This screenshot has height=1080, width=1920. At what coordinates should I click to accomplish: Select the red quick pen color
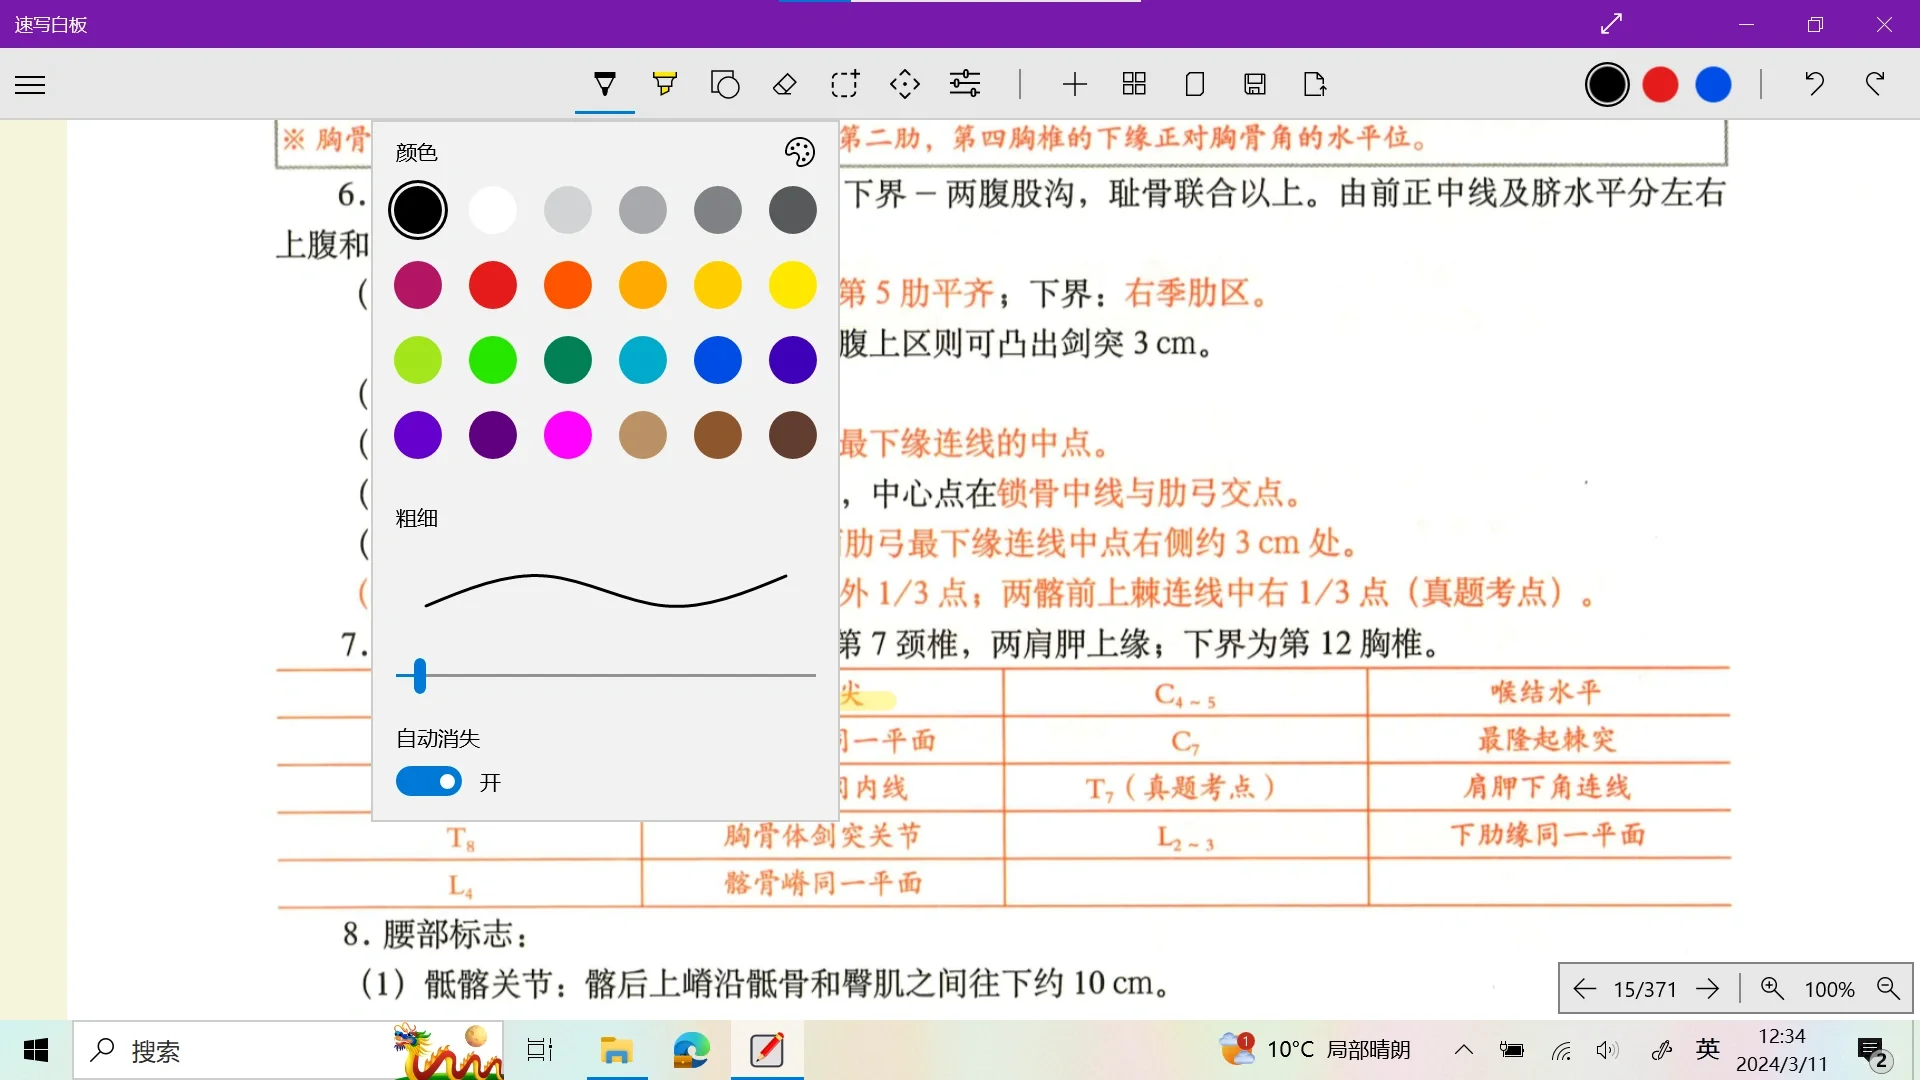(1660, 84)
